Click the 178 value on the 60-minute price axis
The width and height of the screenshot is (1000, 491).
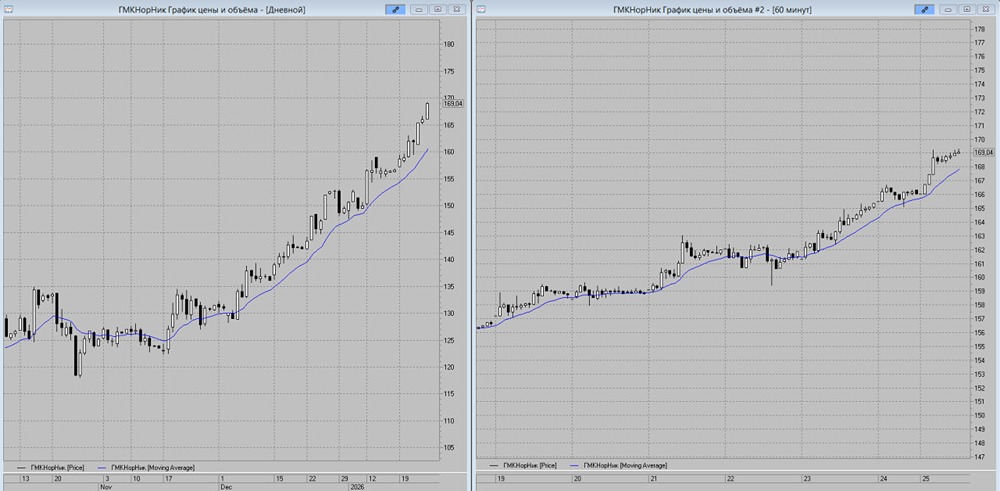tap(979, 29)
